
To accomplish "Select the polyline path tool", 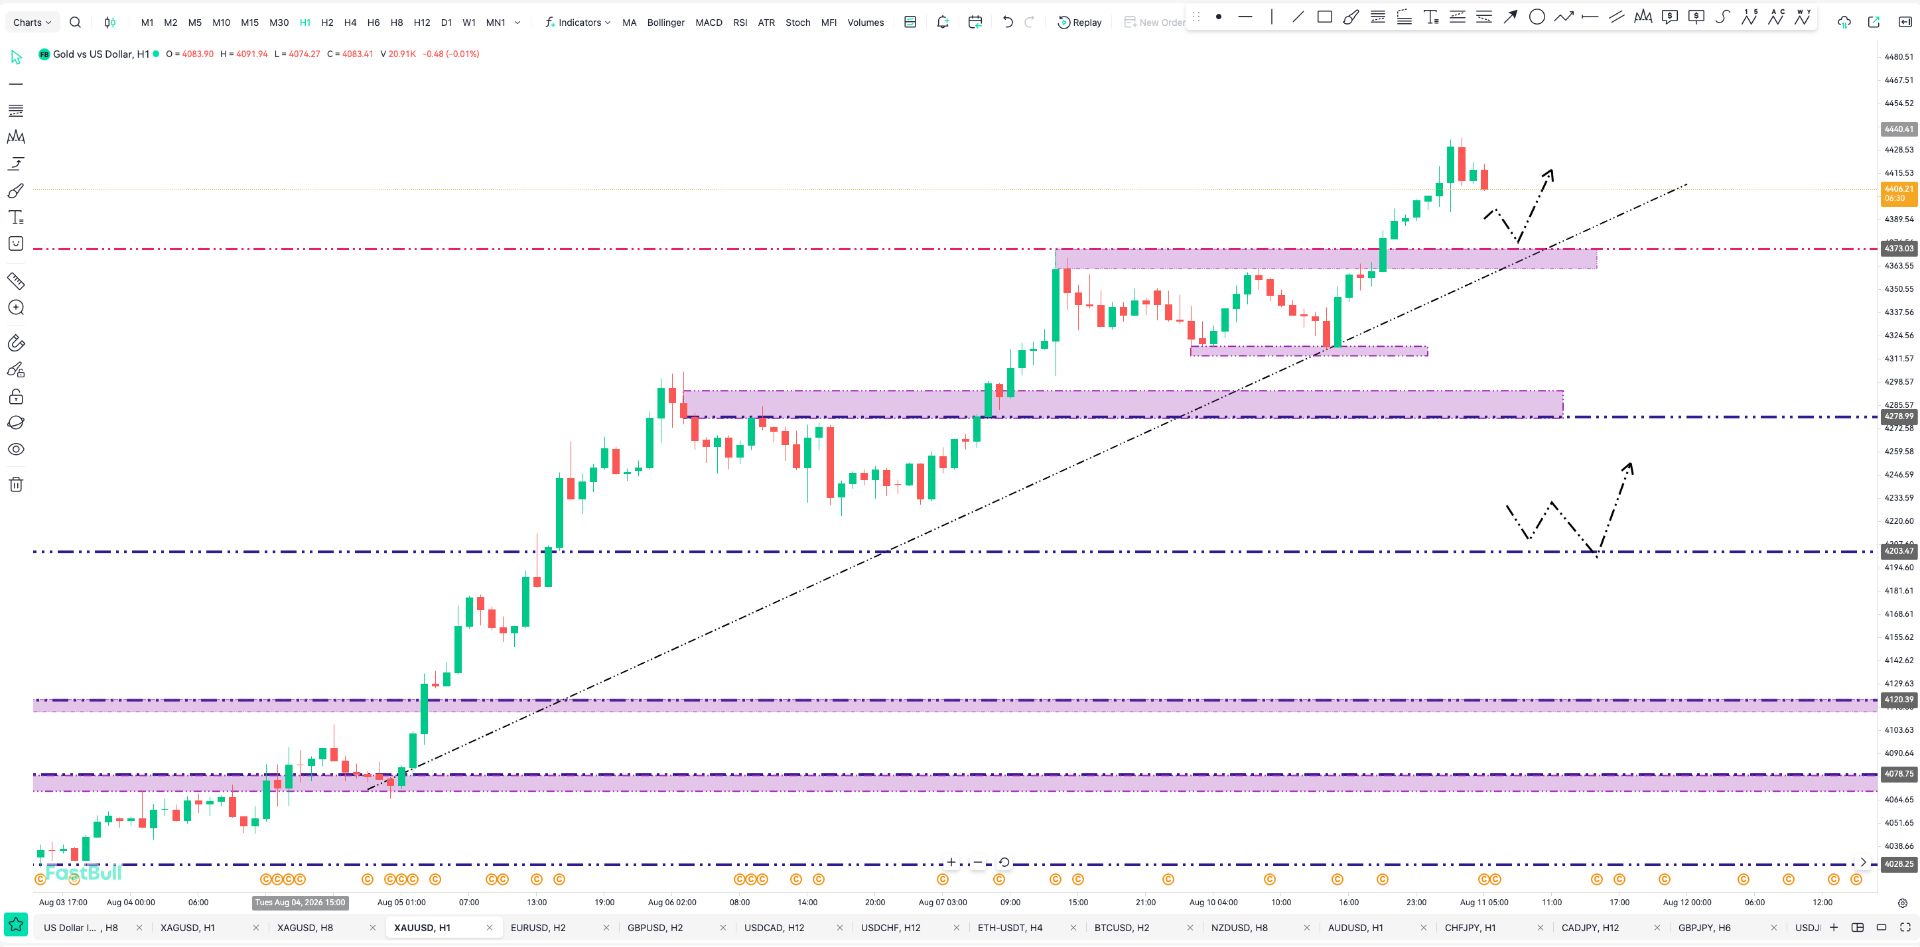I will (1564, 17).
